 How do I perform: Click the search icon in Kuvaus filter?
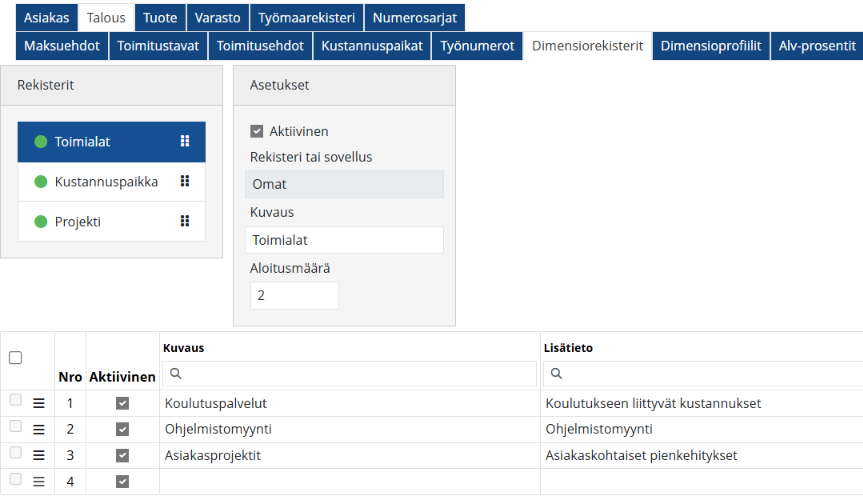[x=175, y=374]
